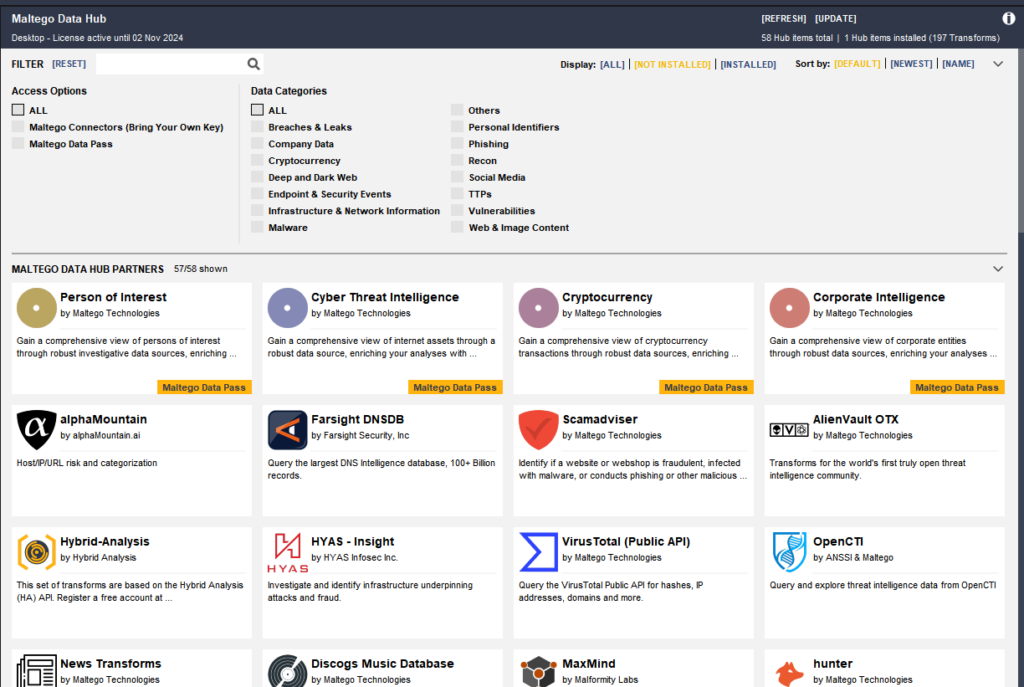Click the Cryptocurrency purple circle icon

tap(538, 308)
